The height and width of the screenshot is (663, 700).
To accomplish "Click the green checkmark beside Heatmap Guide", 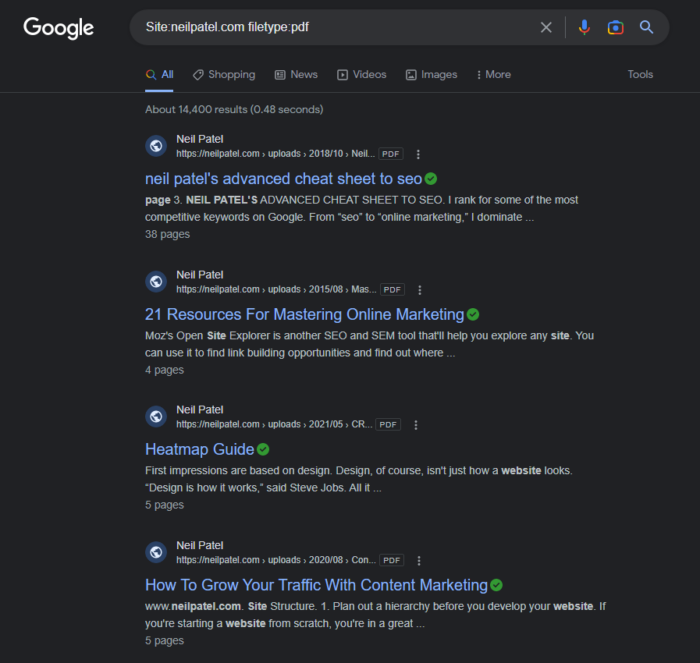I will click(x=263, y=450).
